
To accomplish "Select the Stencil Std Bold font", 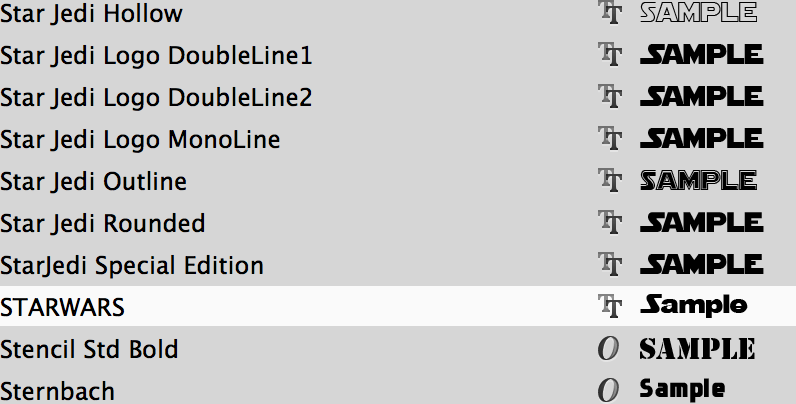I will [398, 348].
